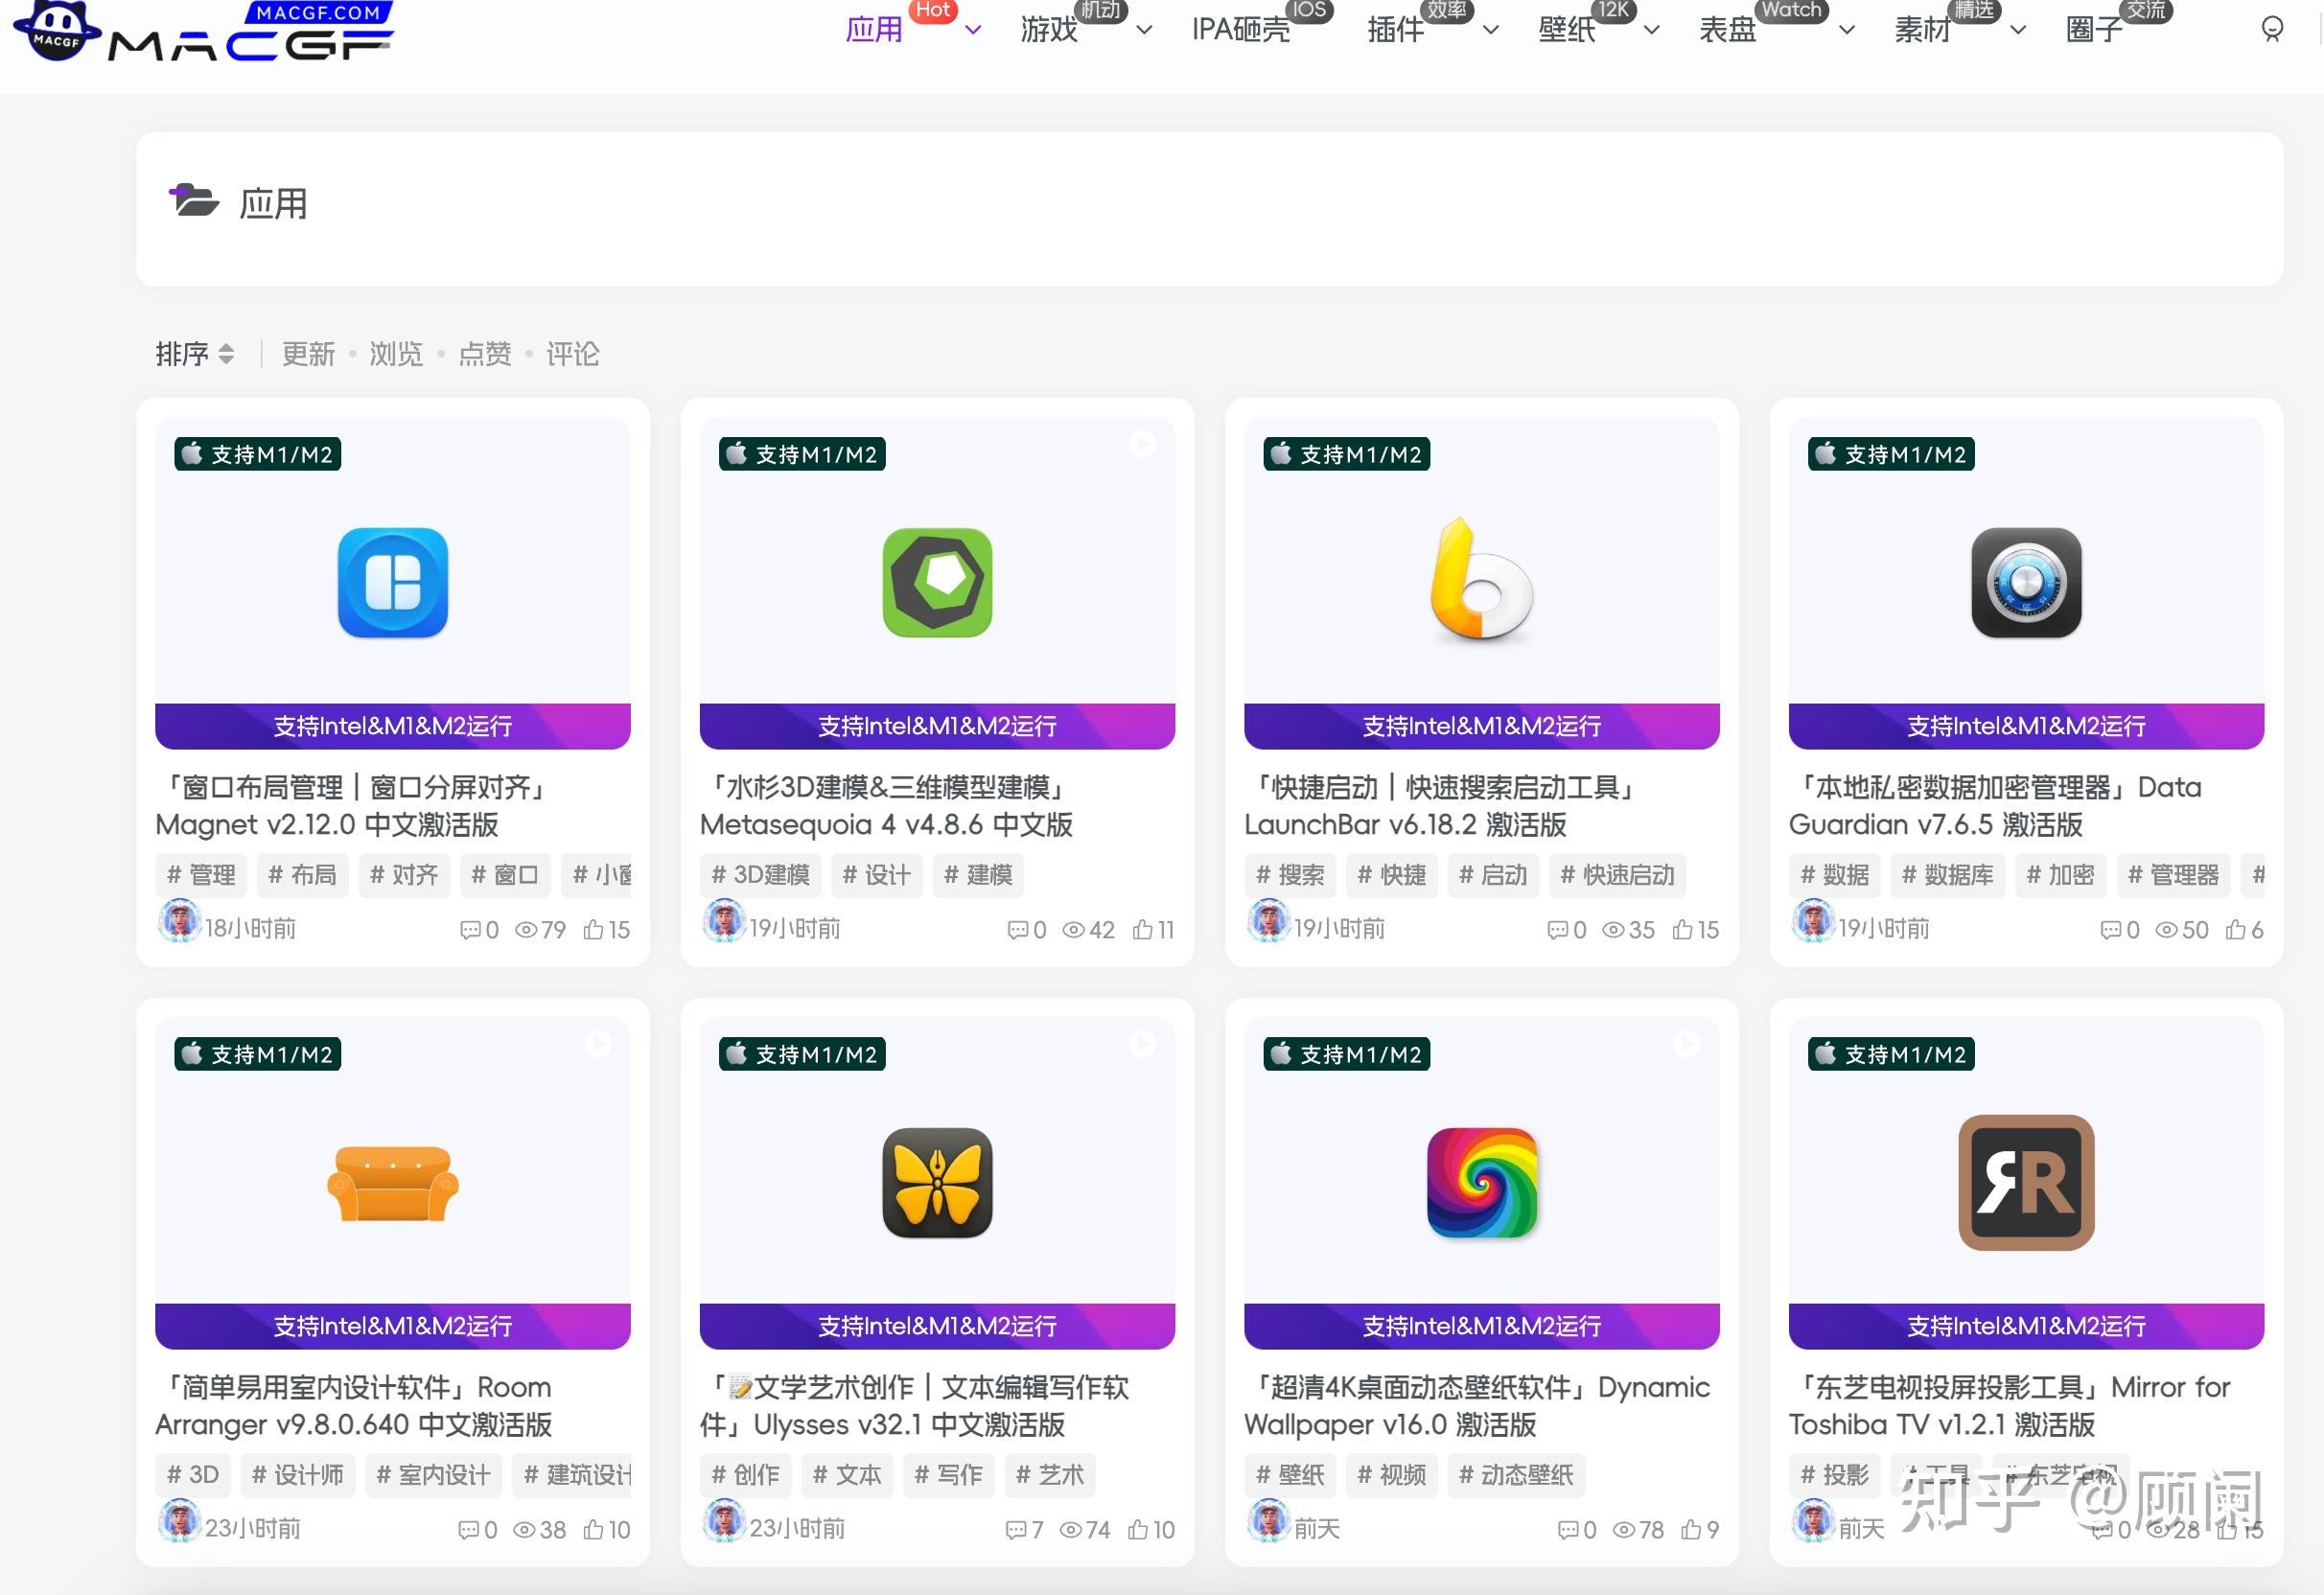Click the # 室内设计 tag
Screen dimensions: 2324x1595
tap(433, 1475)
